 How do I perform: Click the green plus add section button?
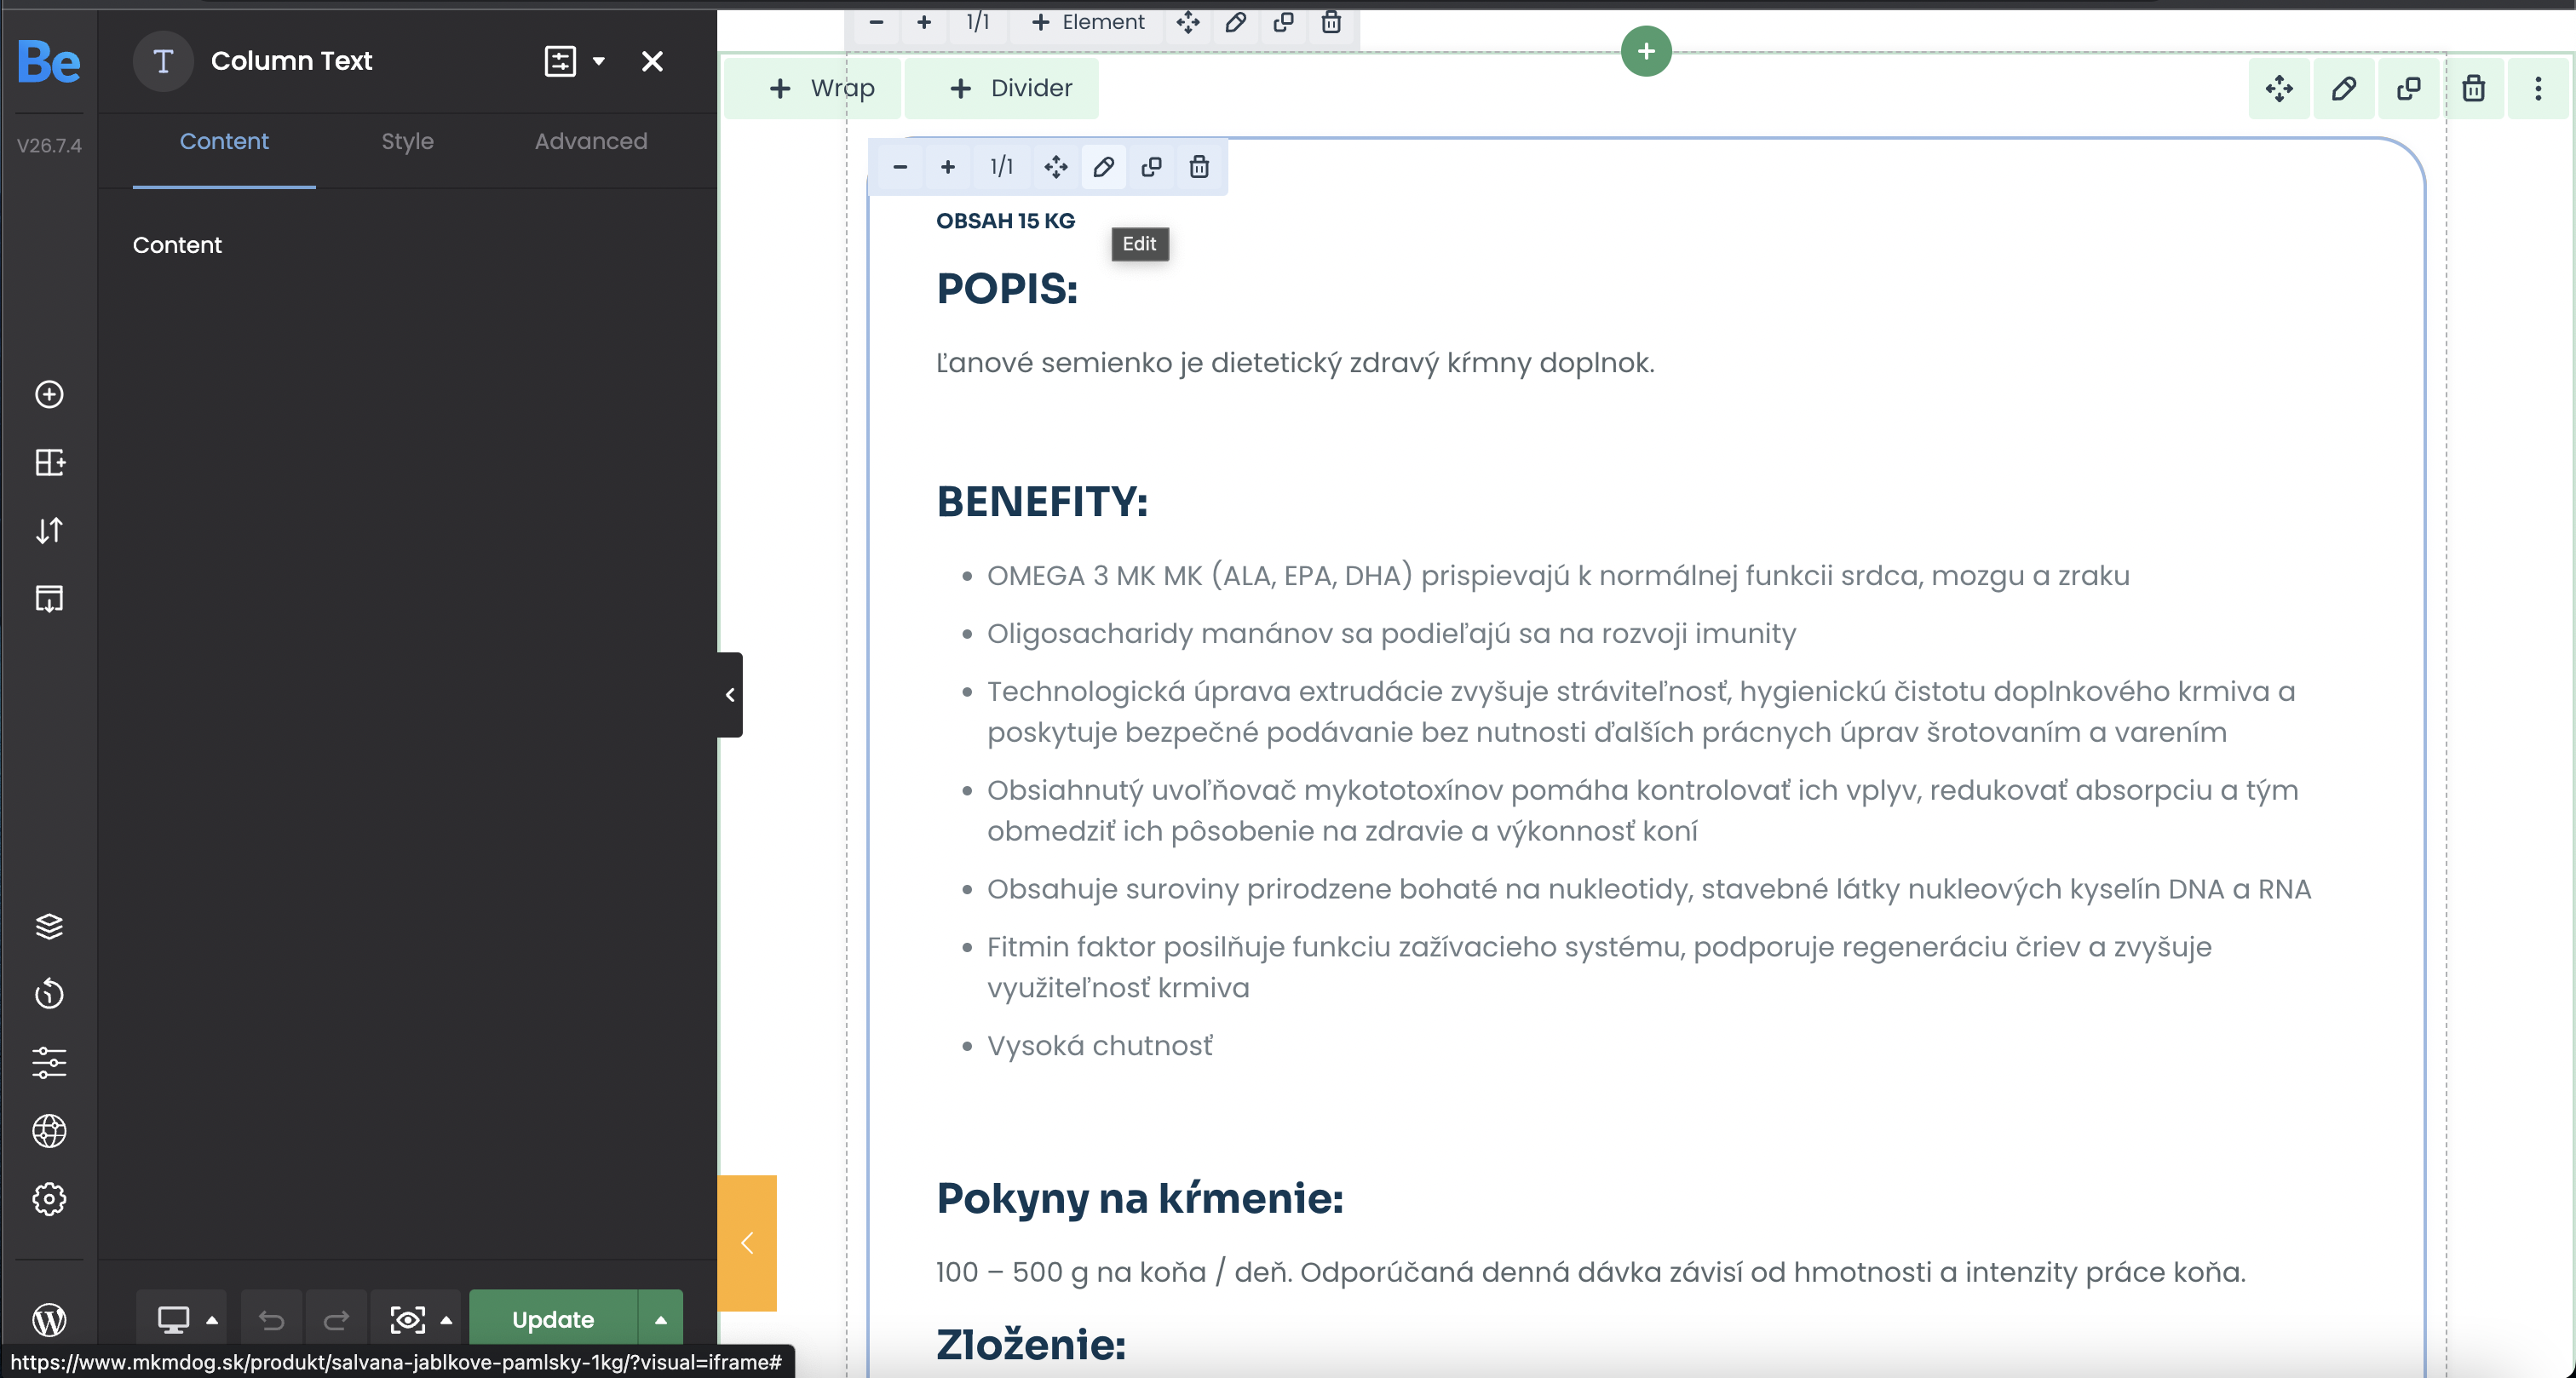tap(1646, 51)
